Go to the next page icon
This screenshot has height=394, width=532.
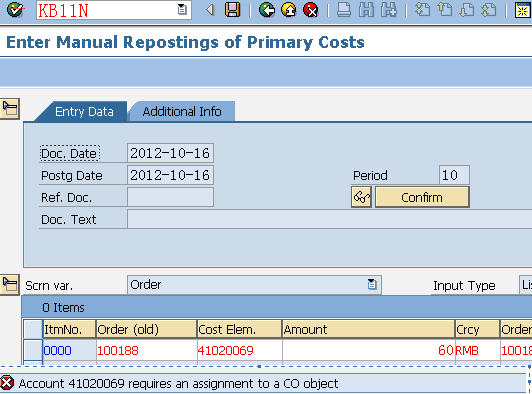tap(467, 10)
